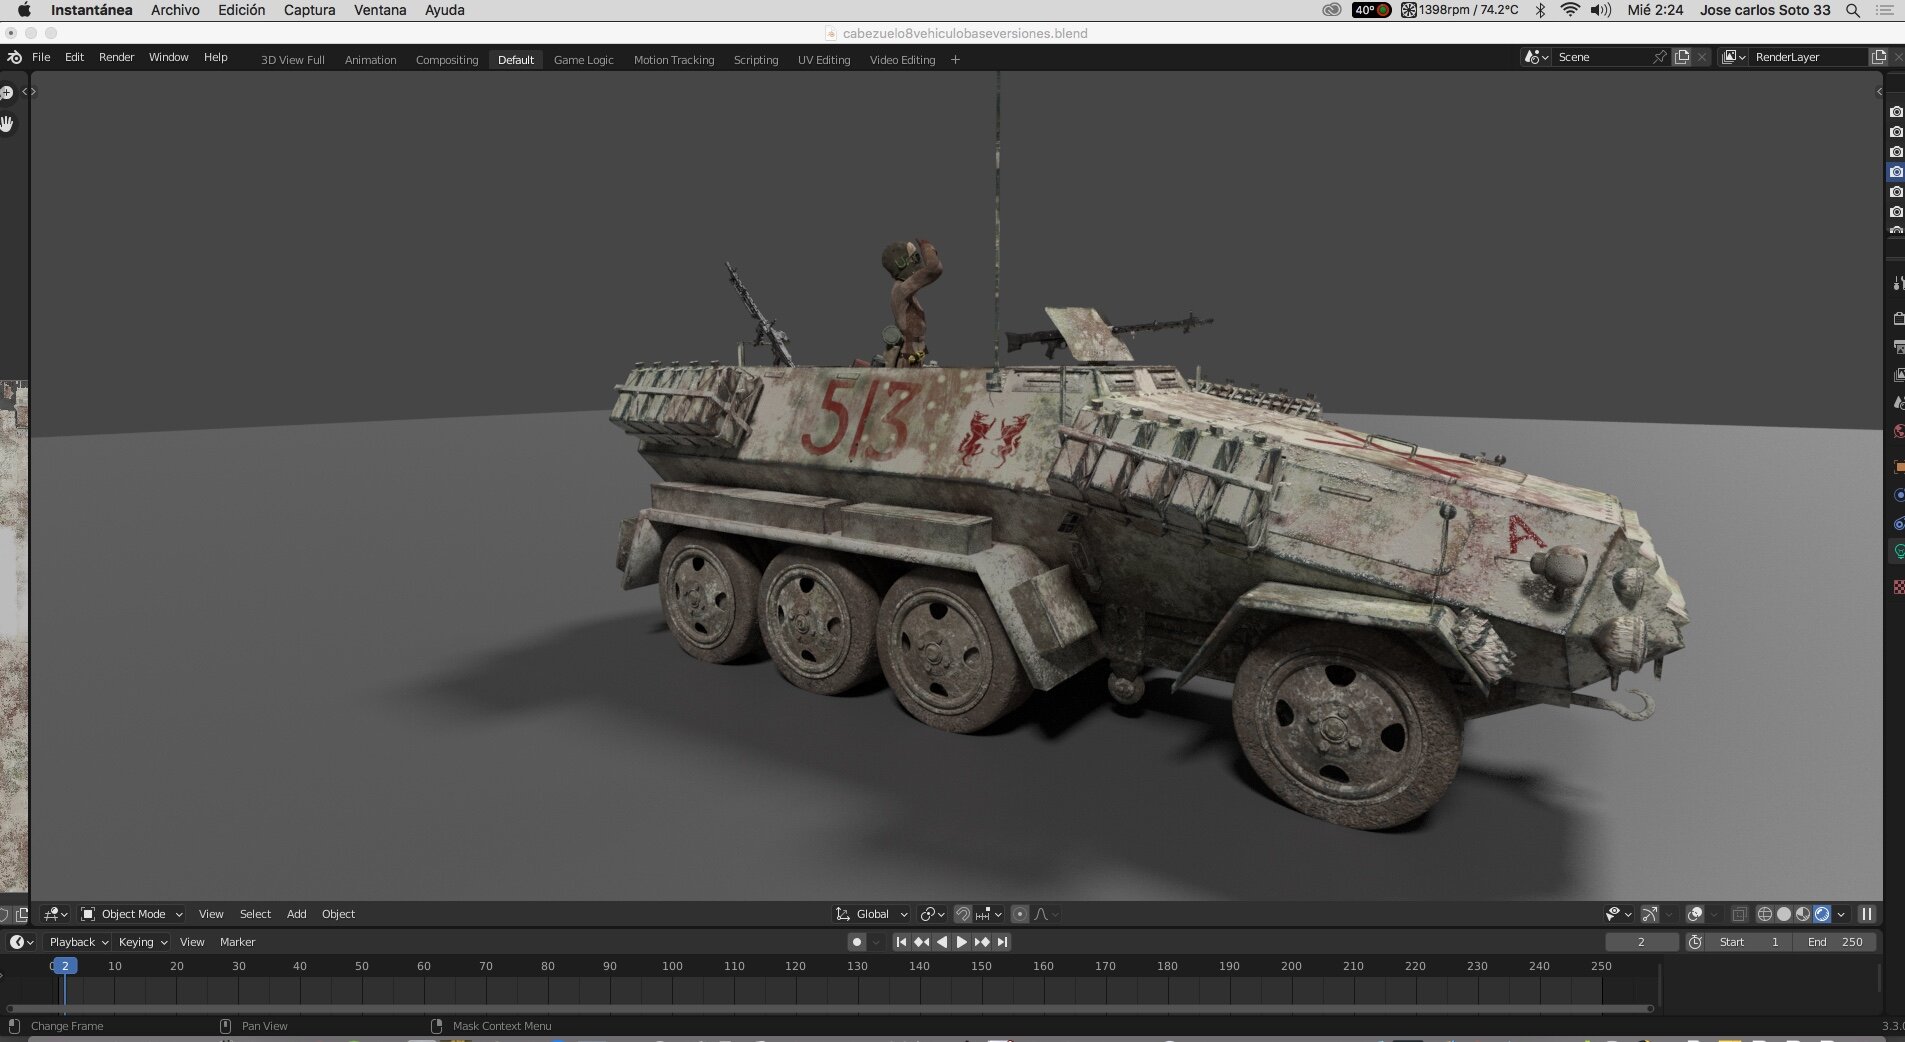Screen dimensions: 1905x1042
Task: Open the snapping options dropdown
Action: [x=989, y=914]
